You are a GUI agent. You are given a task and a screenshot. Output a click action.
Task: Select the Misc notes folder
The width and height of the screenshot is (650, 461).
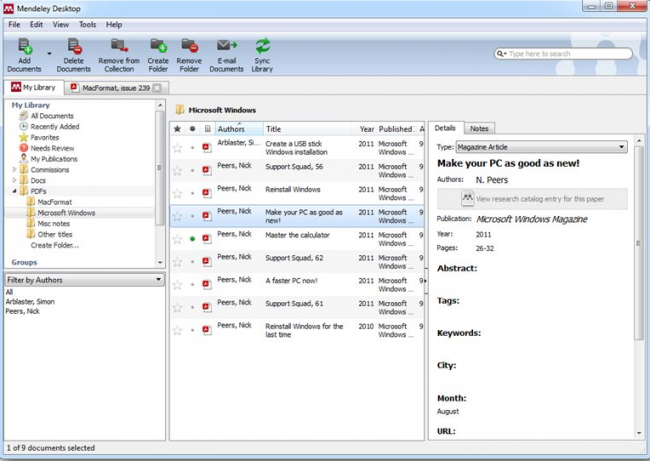[x=53, y=223]
